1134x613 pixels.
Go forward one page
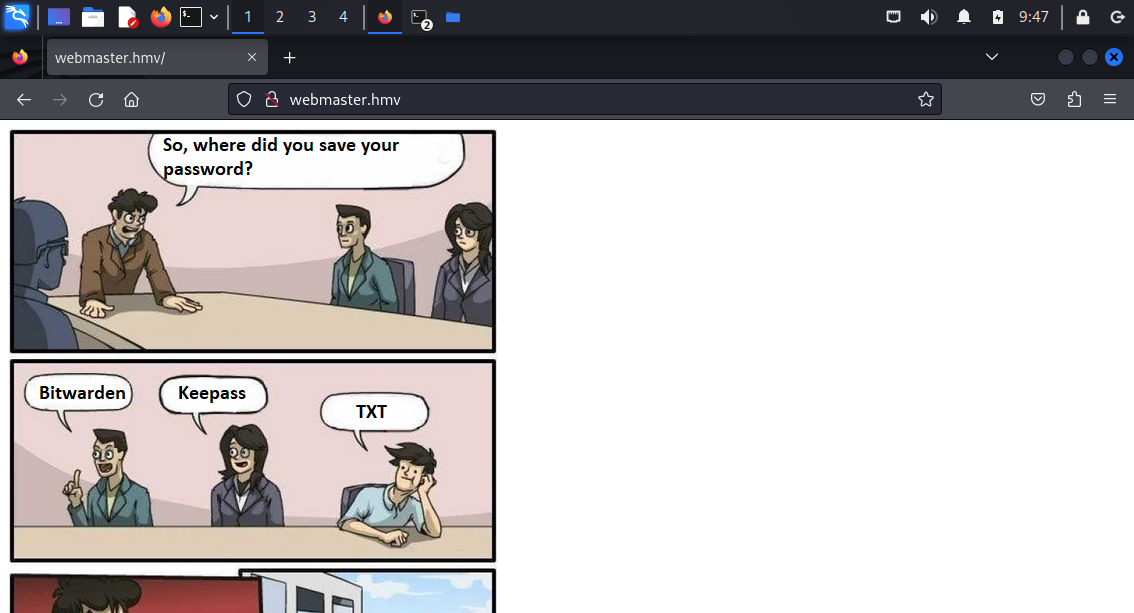click(60, 100)
